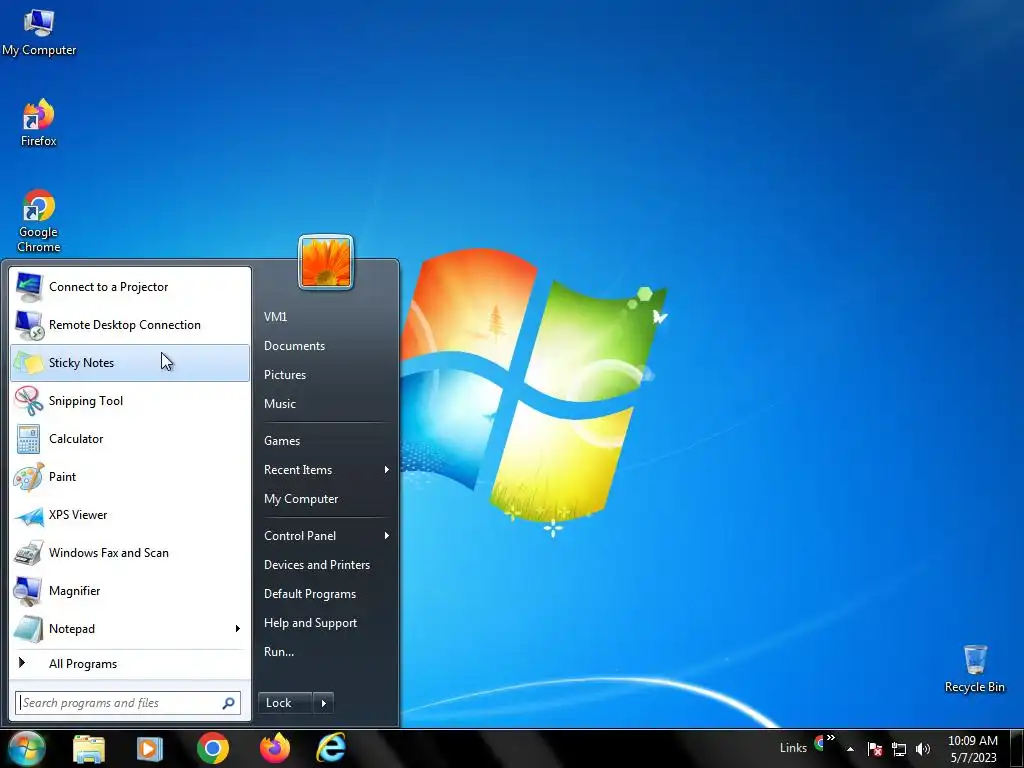Screen dimensions: 1024x768
Task: Click the Chrome icon in Links toolbar
Action: 819,743
